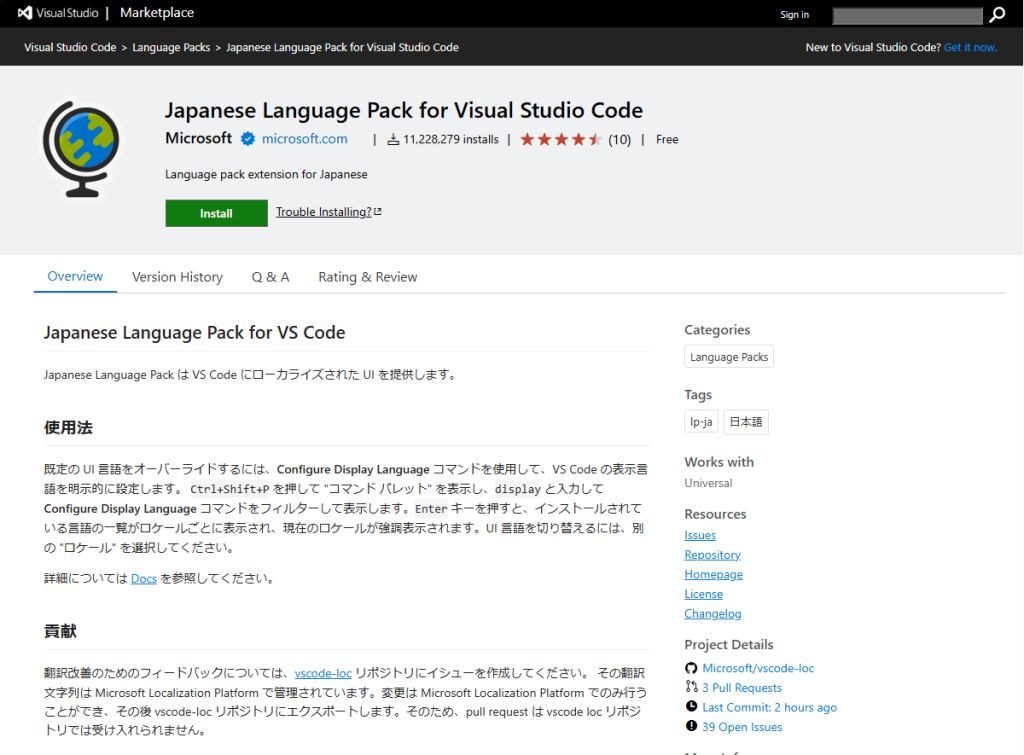
Task: Open the Docs link in usage section
Action: [144, 579]
